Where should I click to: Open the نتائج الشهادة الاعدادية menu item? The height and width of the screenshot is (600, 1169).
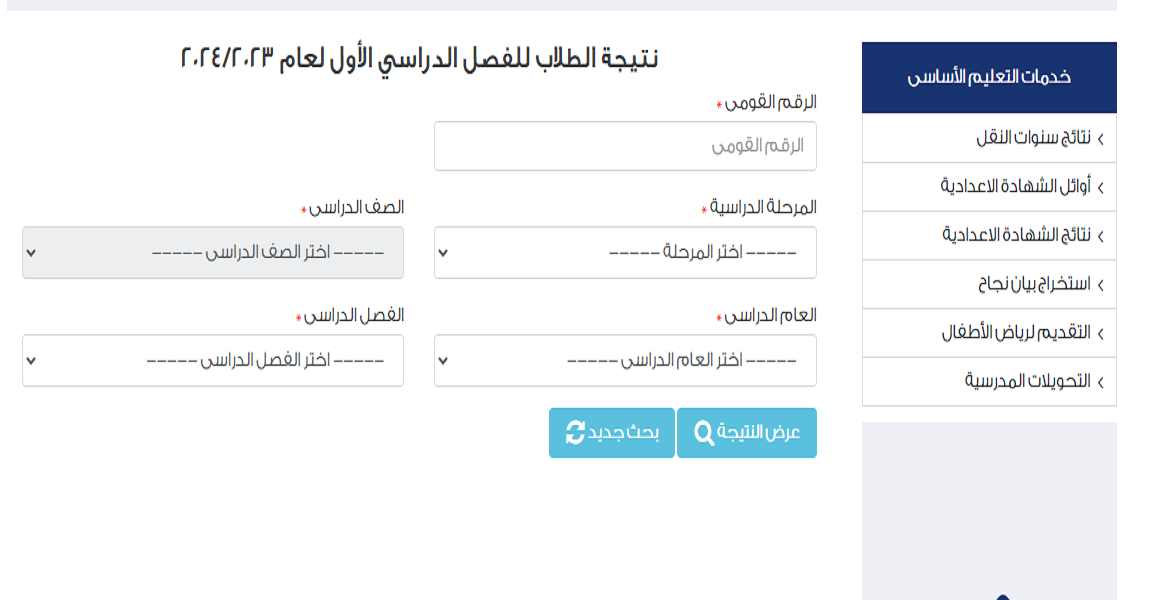989,236
